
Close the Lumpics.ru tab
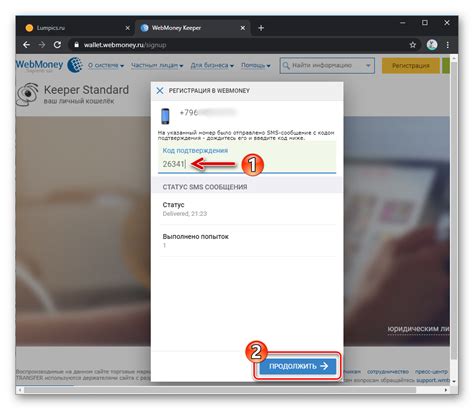click(127, 28)
